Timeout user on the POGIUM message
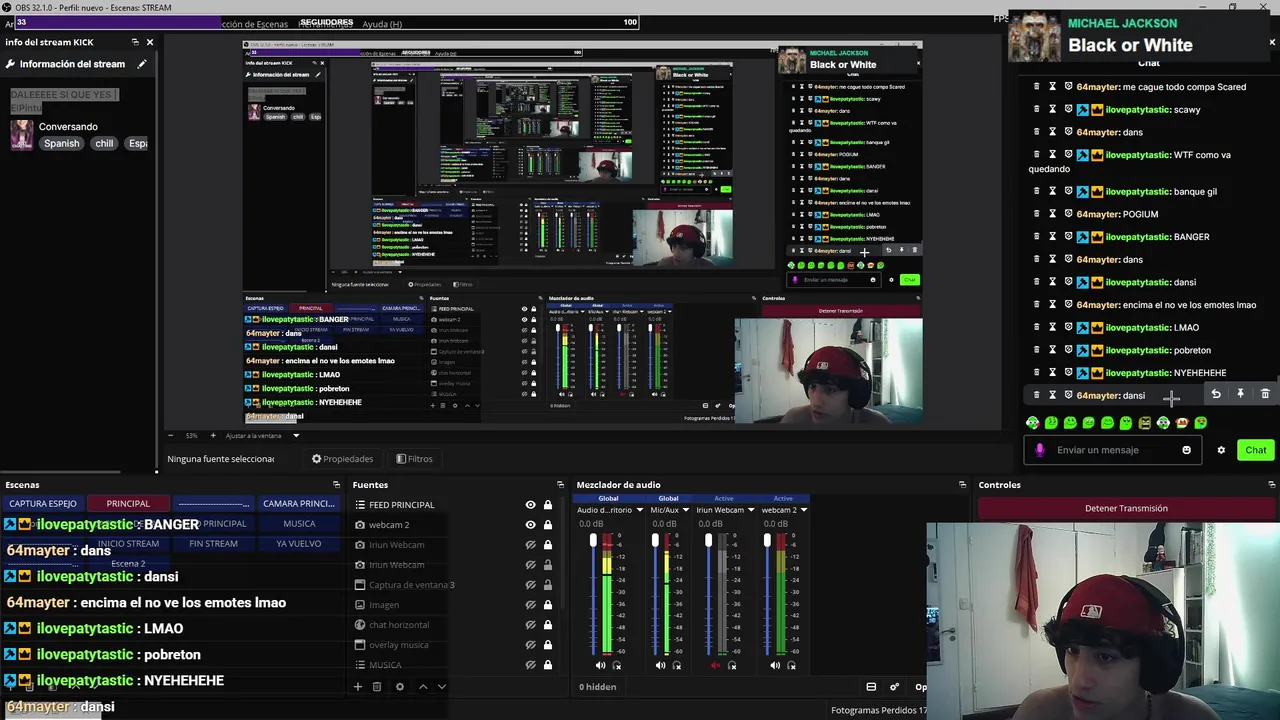Image resolution: width=1280 pixels, height=720 pixels. click(1052, 214)
